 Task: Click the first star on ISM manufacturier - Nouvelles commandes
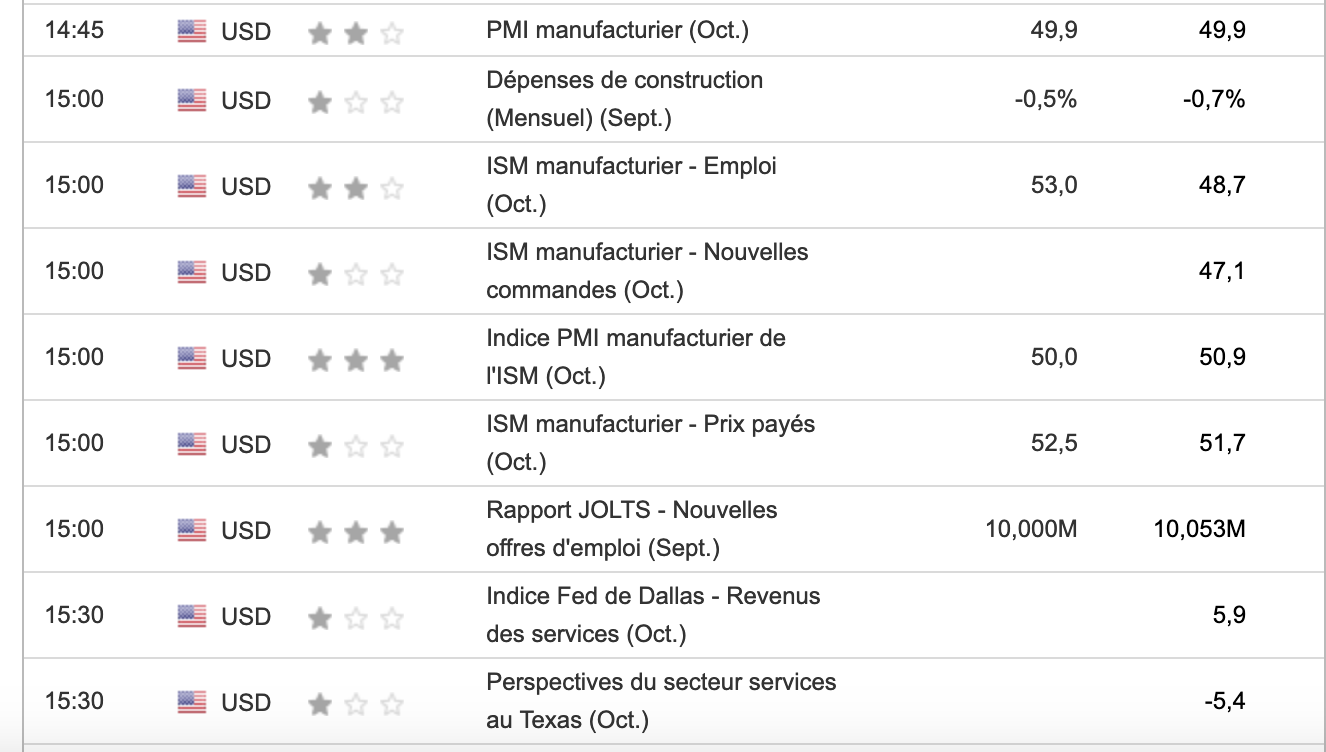320,273
